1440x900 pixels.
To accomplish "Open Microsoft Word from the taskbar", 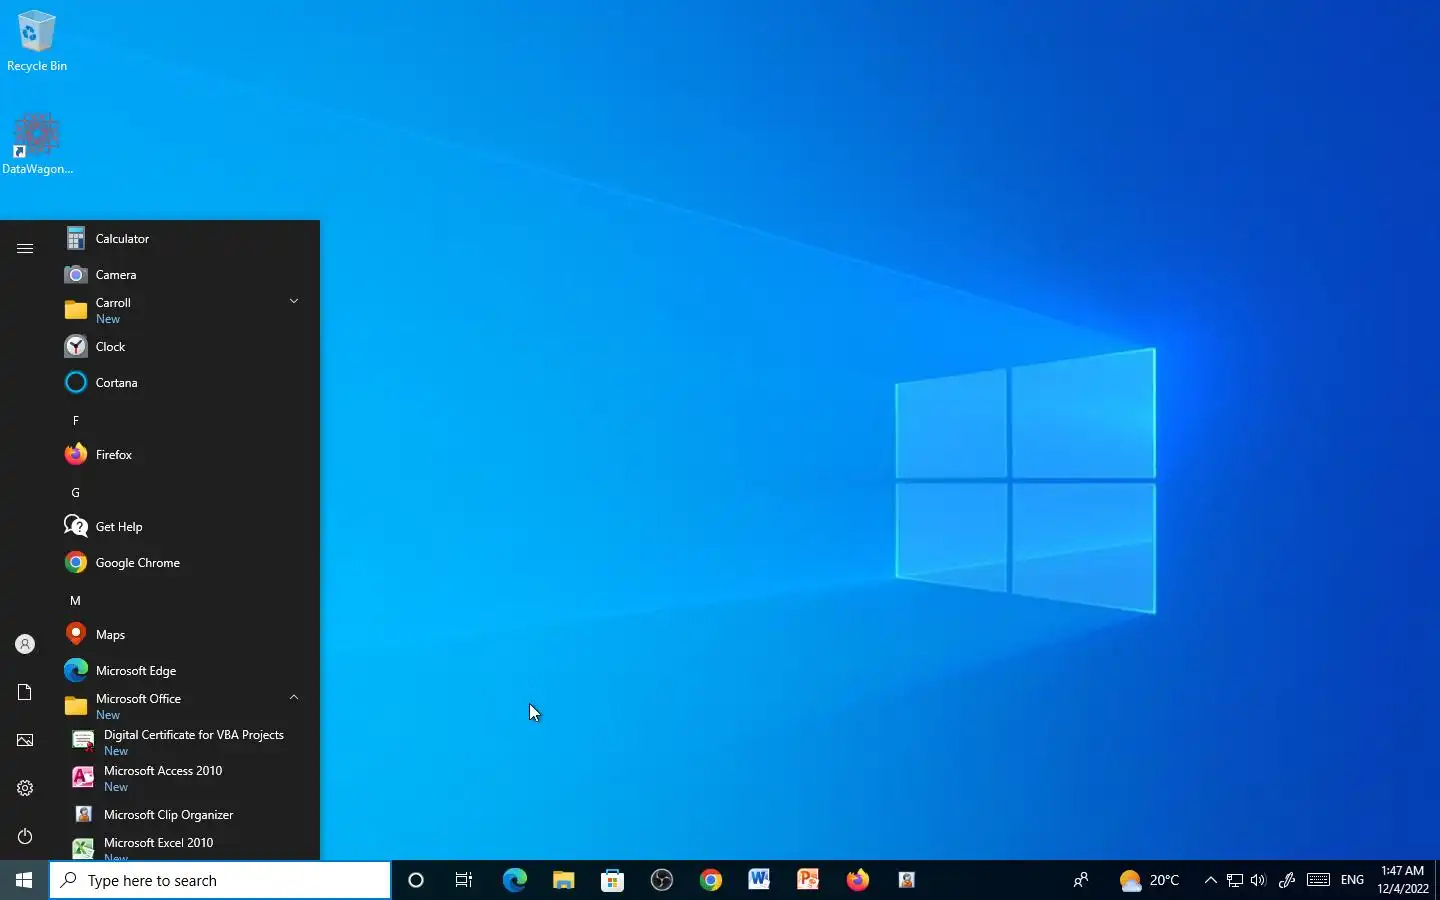I will (759, 880).
